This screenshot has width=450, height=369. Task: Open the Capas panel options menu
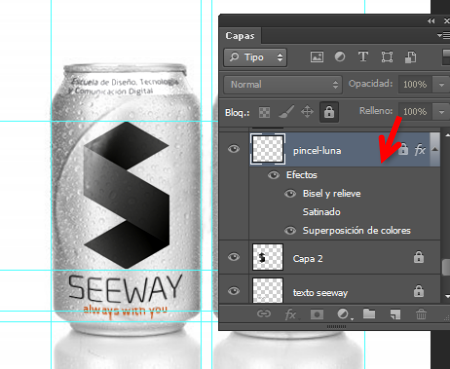[443, 35]
